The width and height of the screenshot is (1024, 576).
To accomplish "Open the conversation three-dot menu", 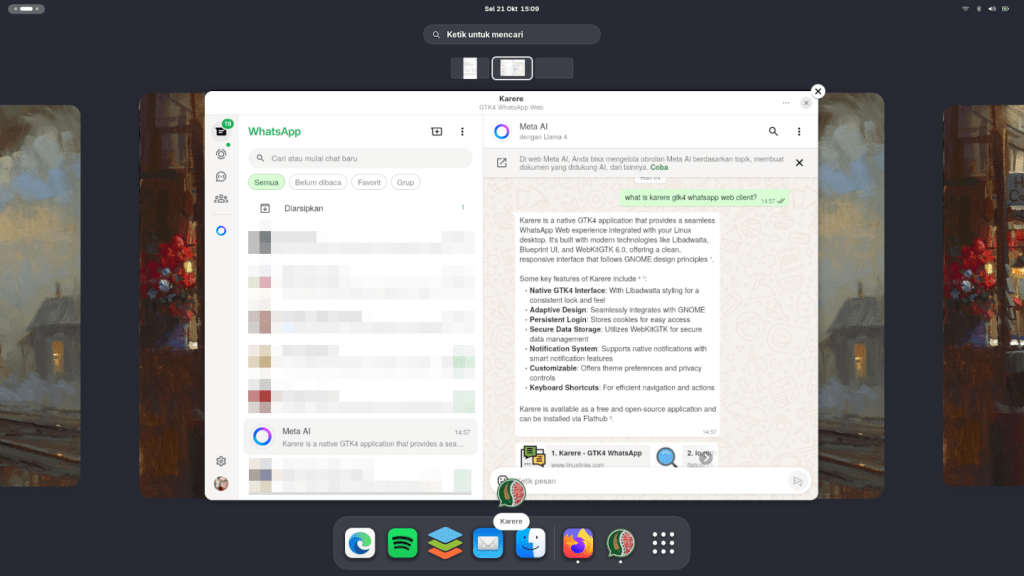I will click(799, 131).
